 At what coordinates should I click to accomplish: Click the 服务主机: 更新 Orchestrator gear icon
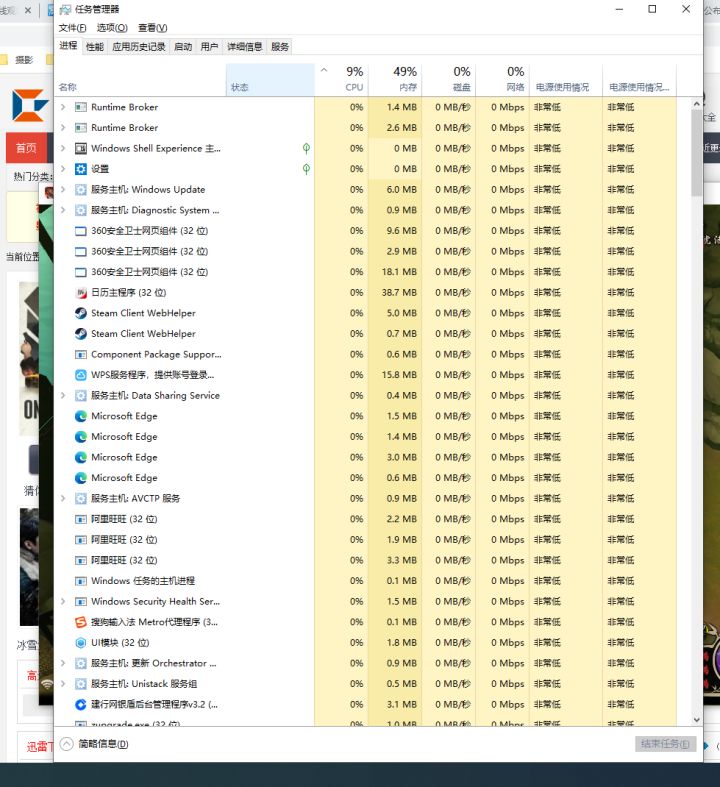pyautogui.click(x=80, y=664)
